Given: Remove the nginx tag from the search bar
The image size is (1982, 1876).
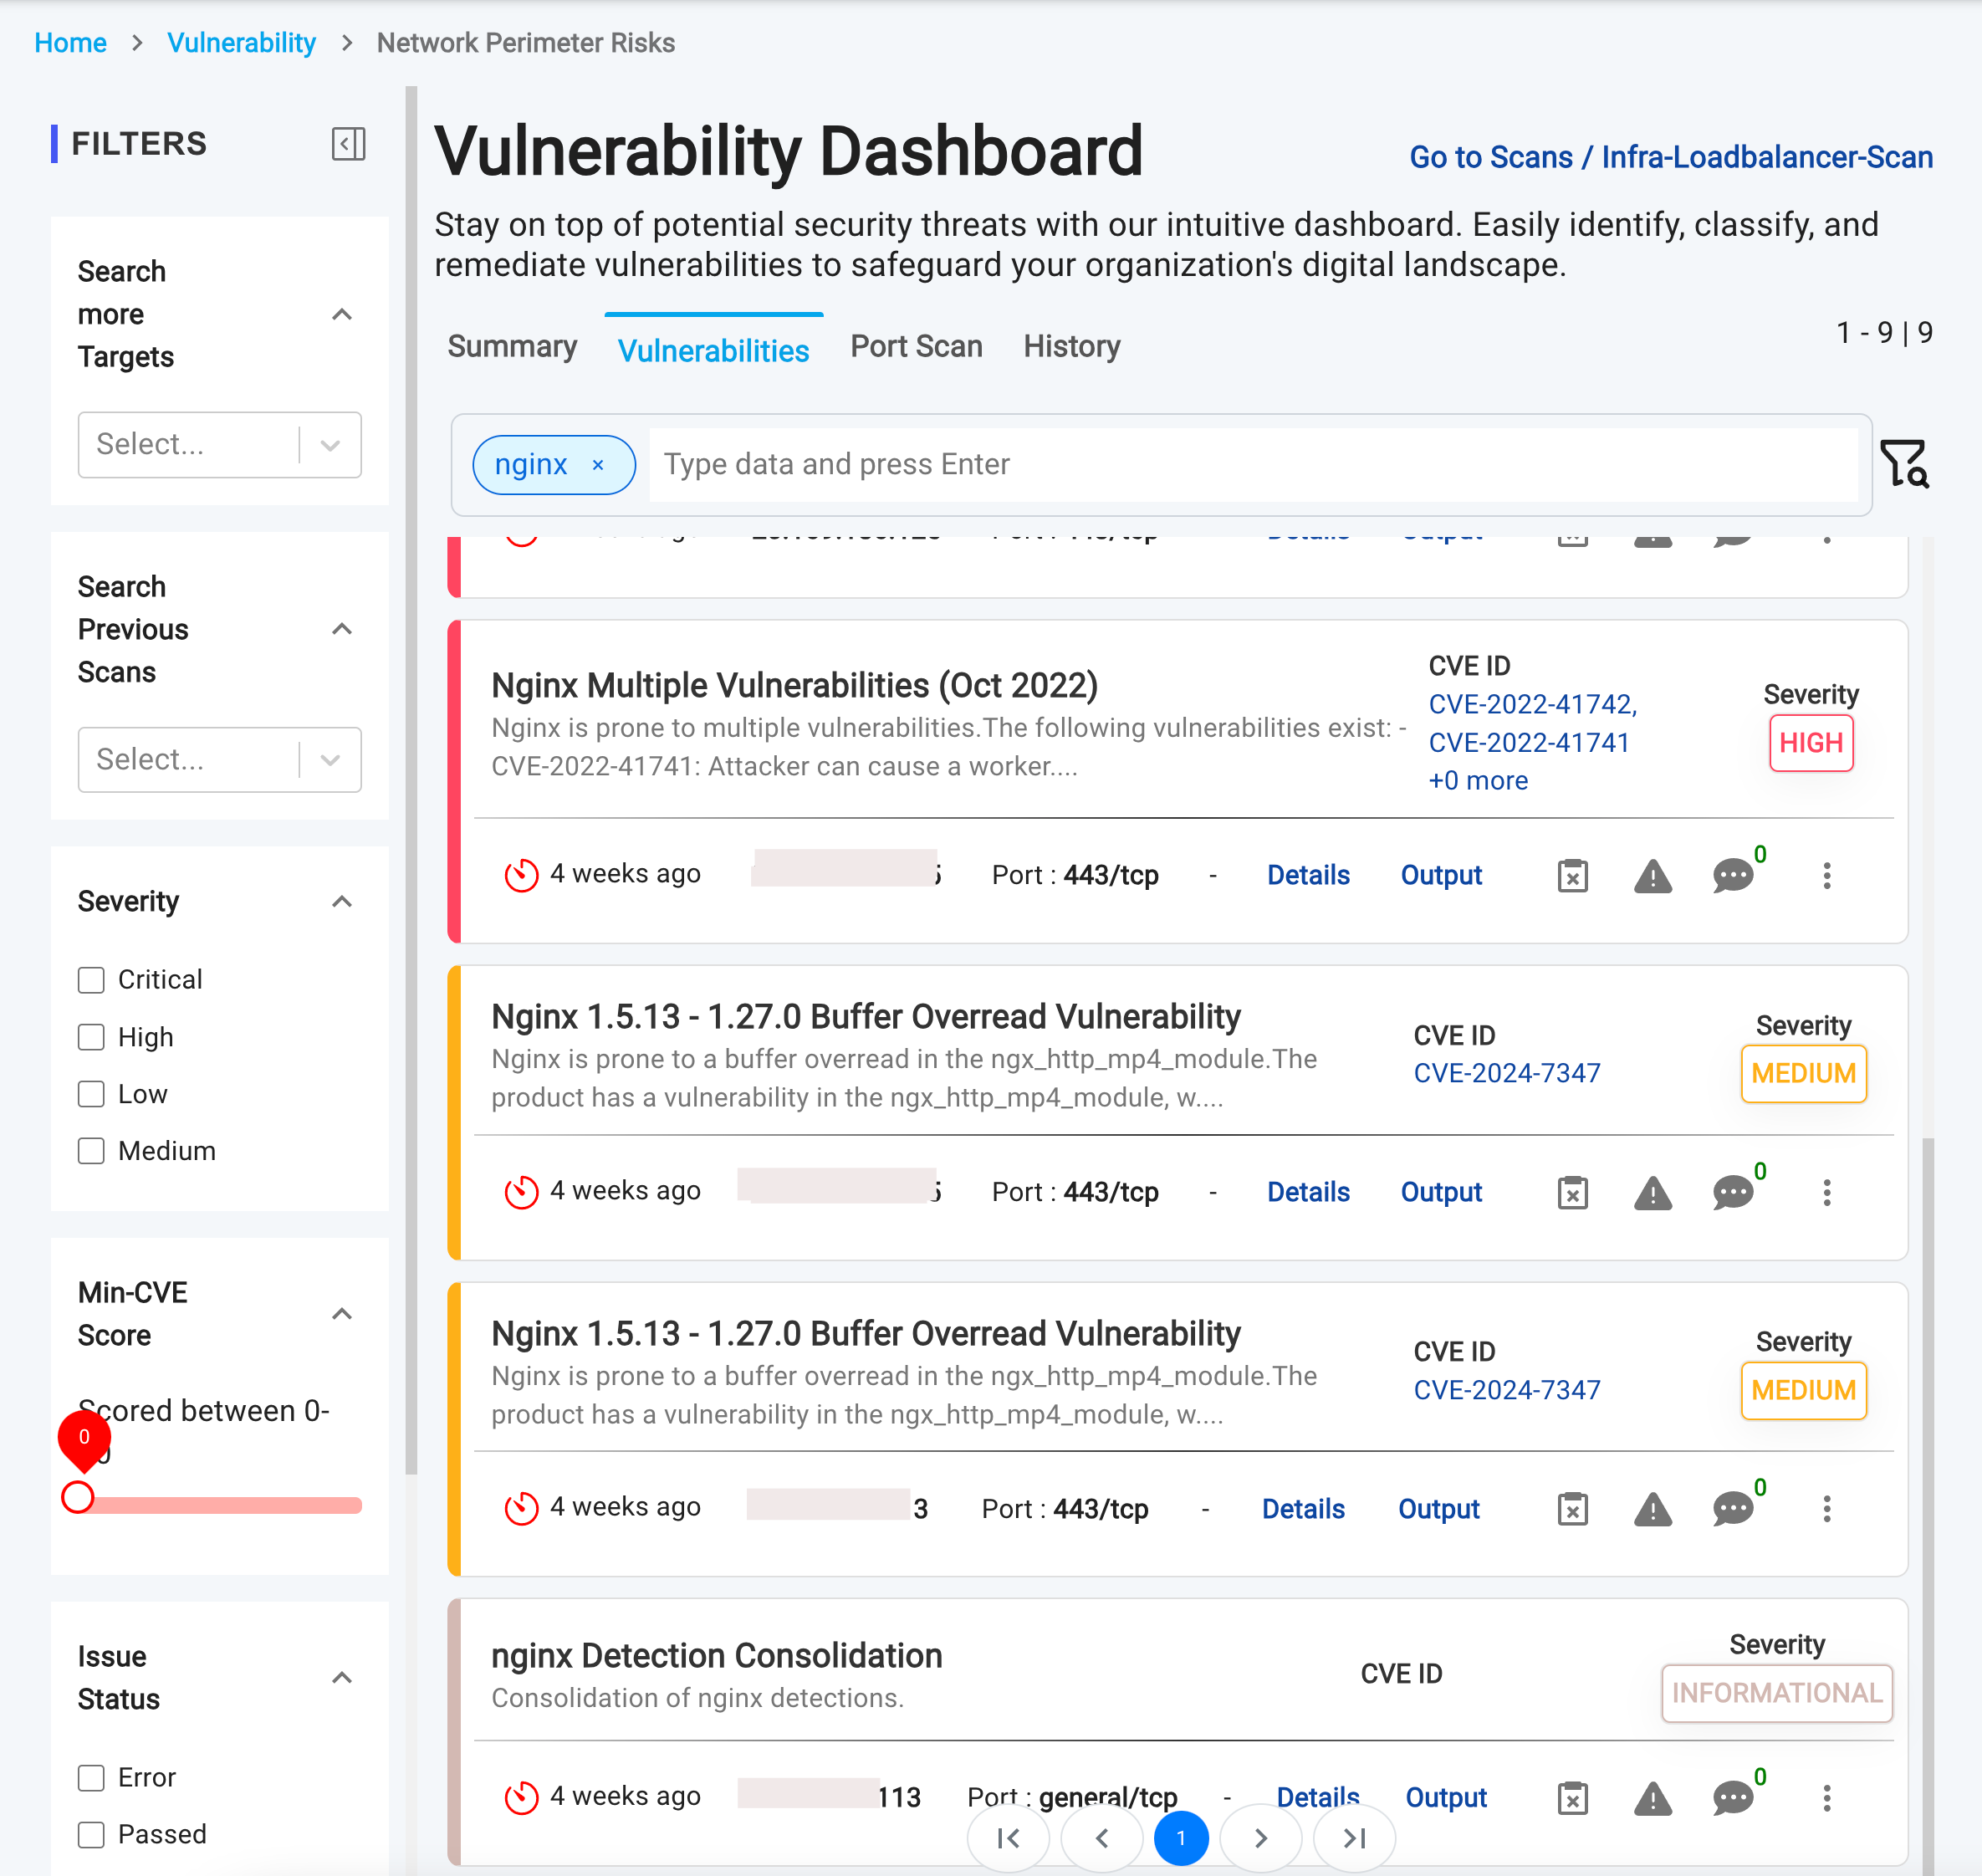Looking at the screenshot, I should coord(599,464).
